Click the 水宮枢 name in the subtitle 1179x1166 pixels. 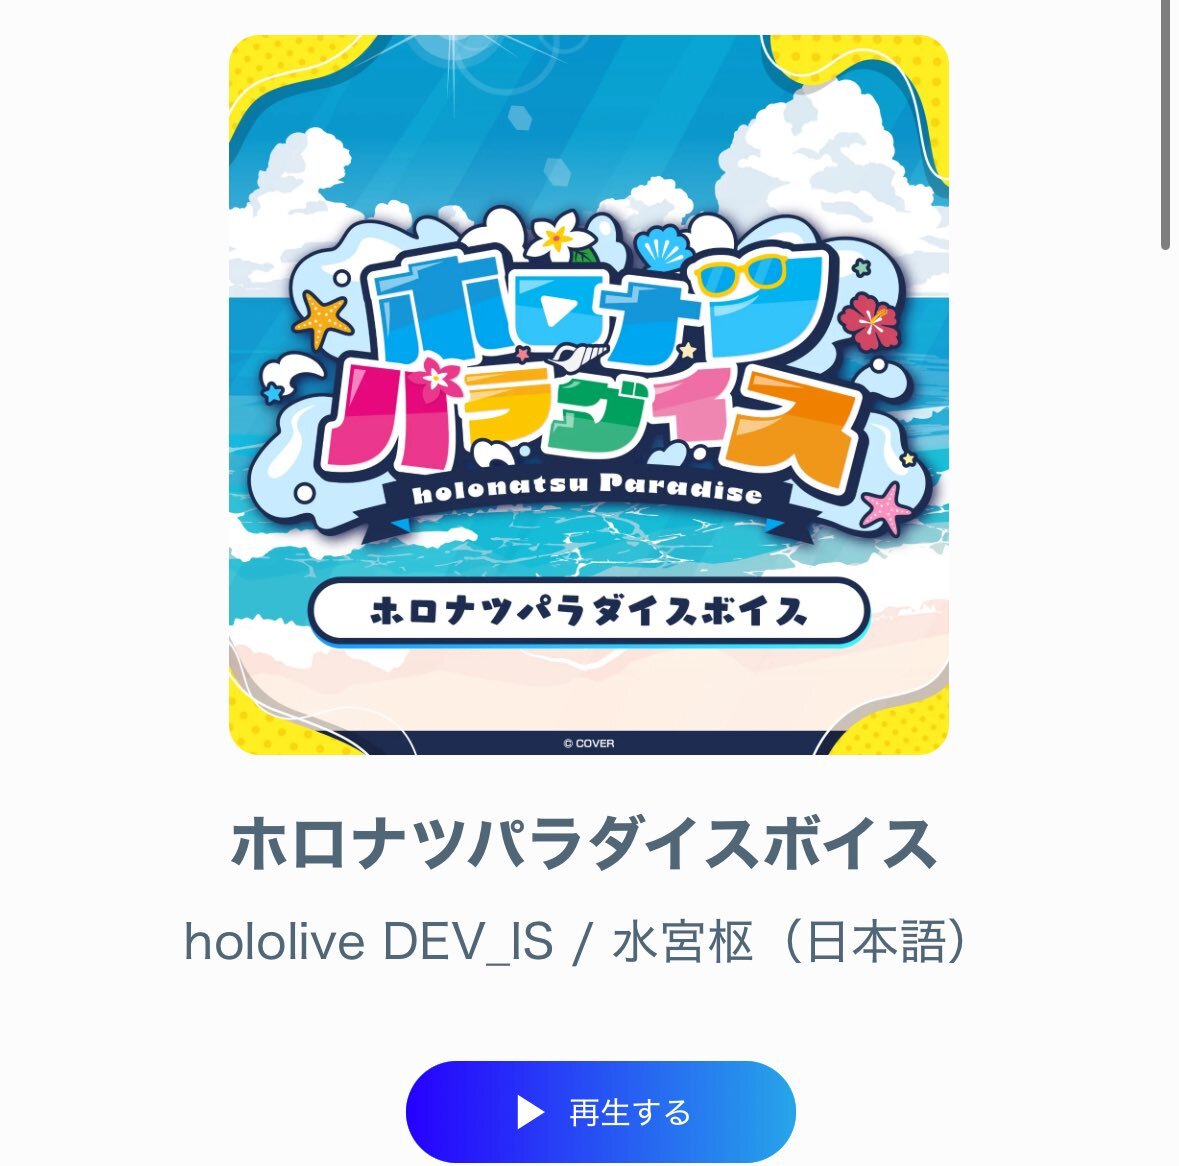(682, 941)
